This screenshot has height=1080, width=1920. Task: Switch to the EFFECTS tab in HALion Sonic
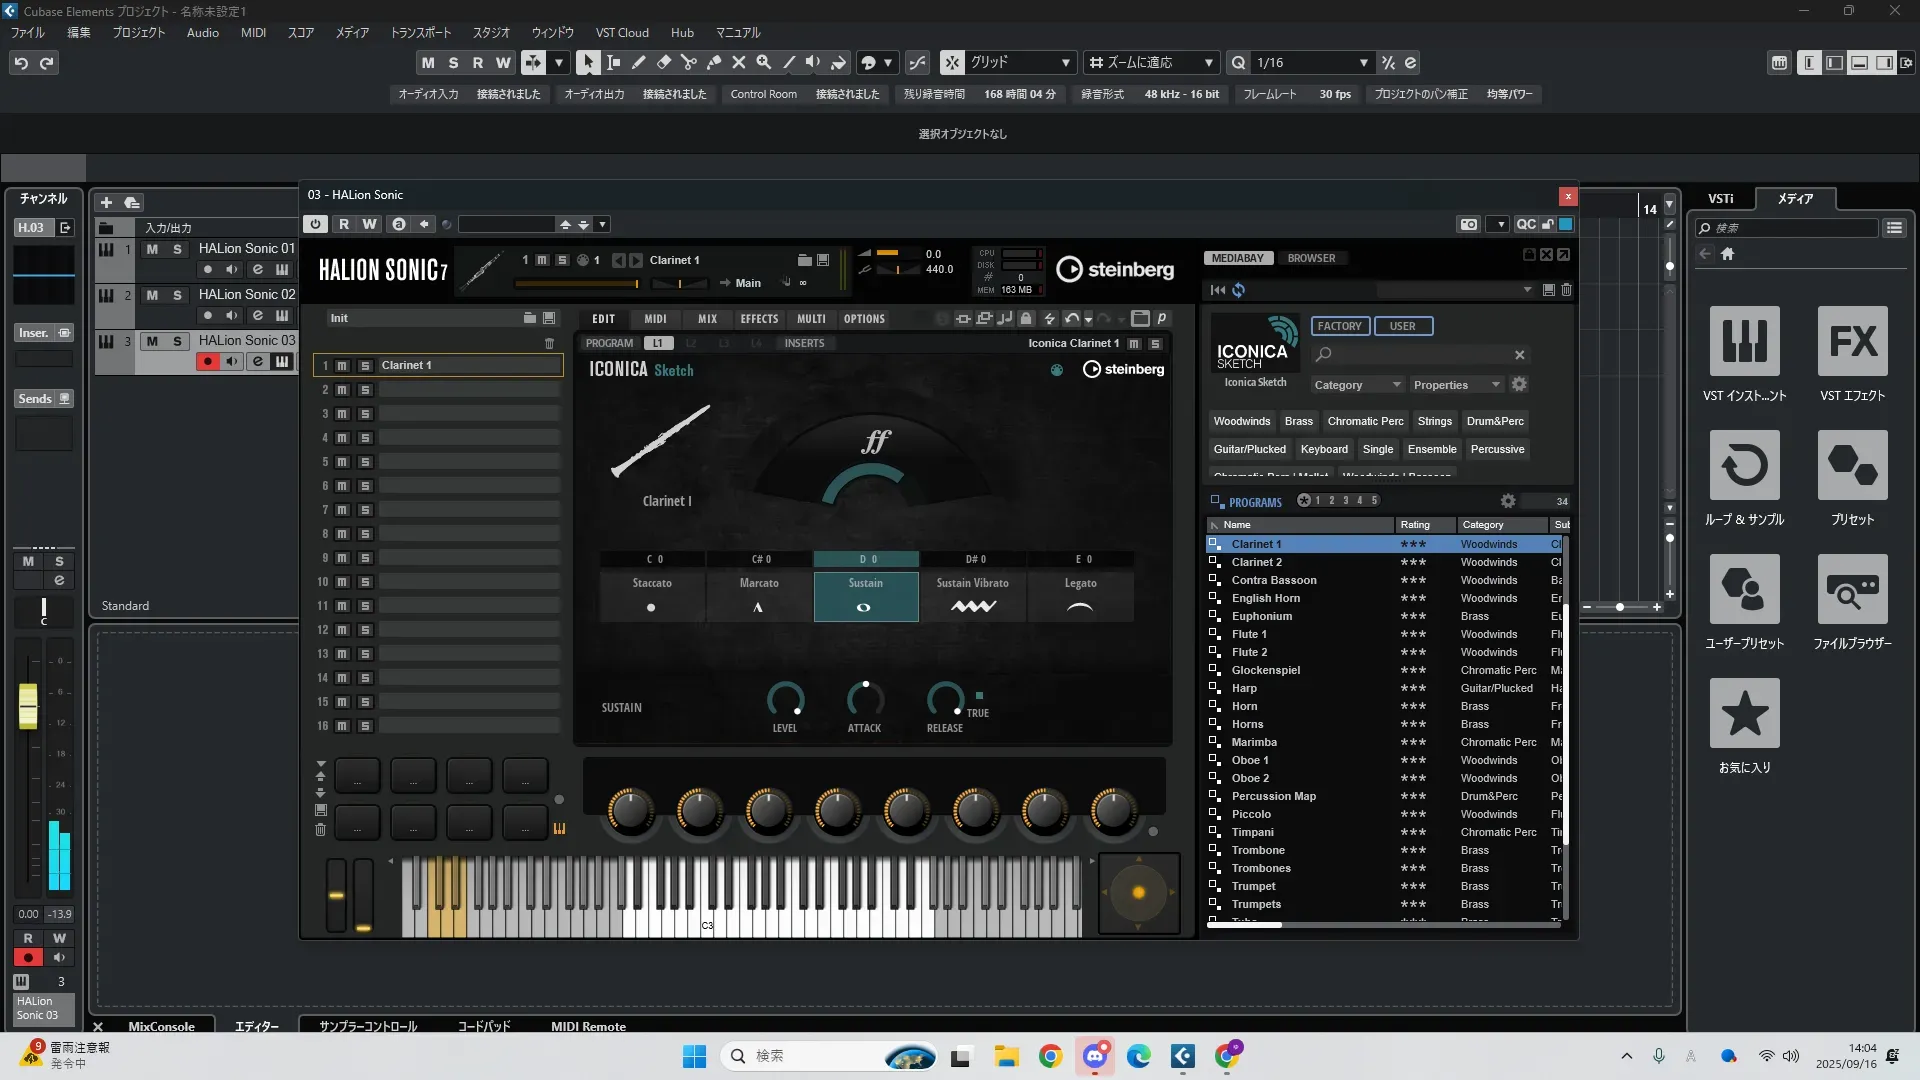[759, 319]
